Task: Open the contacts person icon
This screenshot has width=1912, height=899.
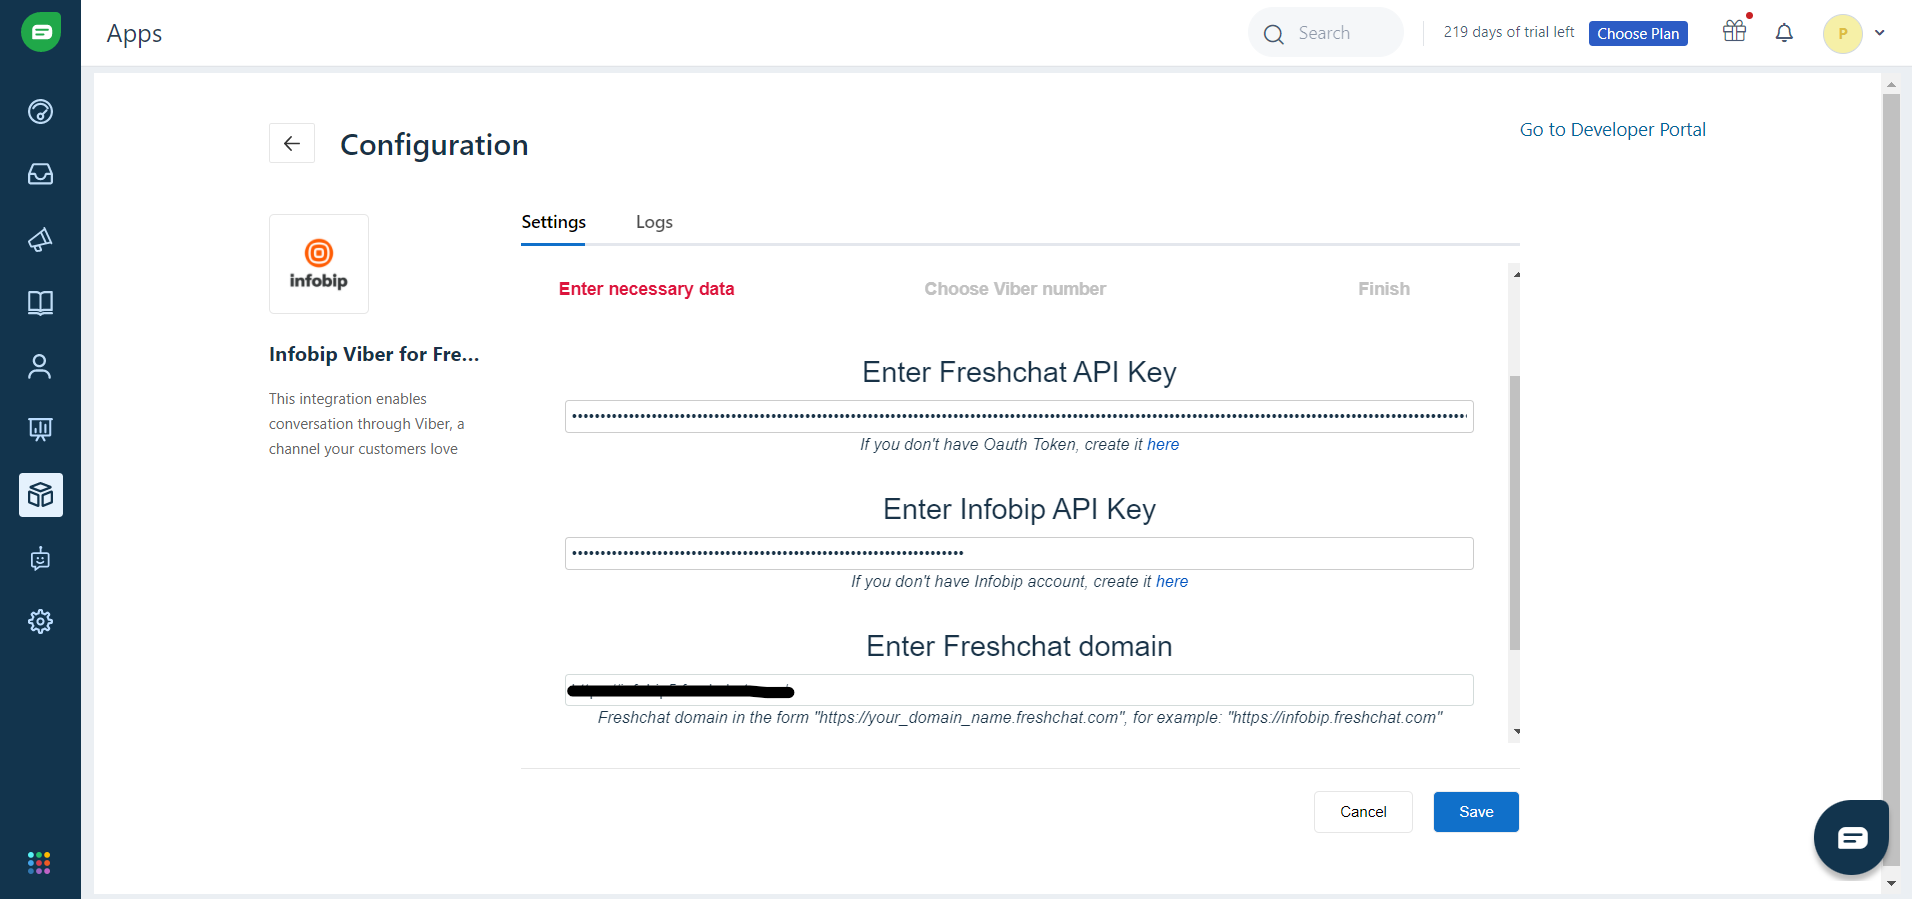Action: pos(40,367)
